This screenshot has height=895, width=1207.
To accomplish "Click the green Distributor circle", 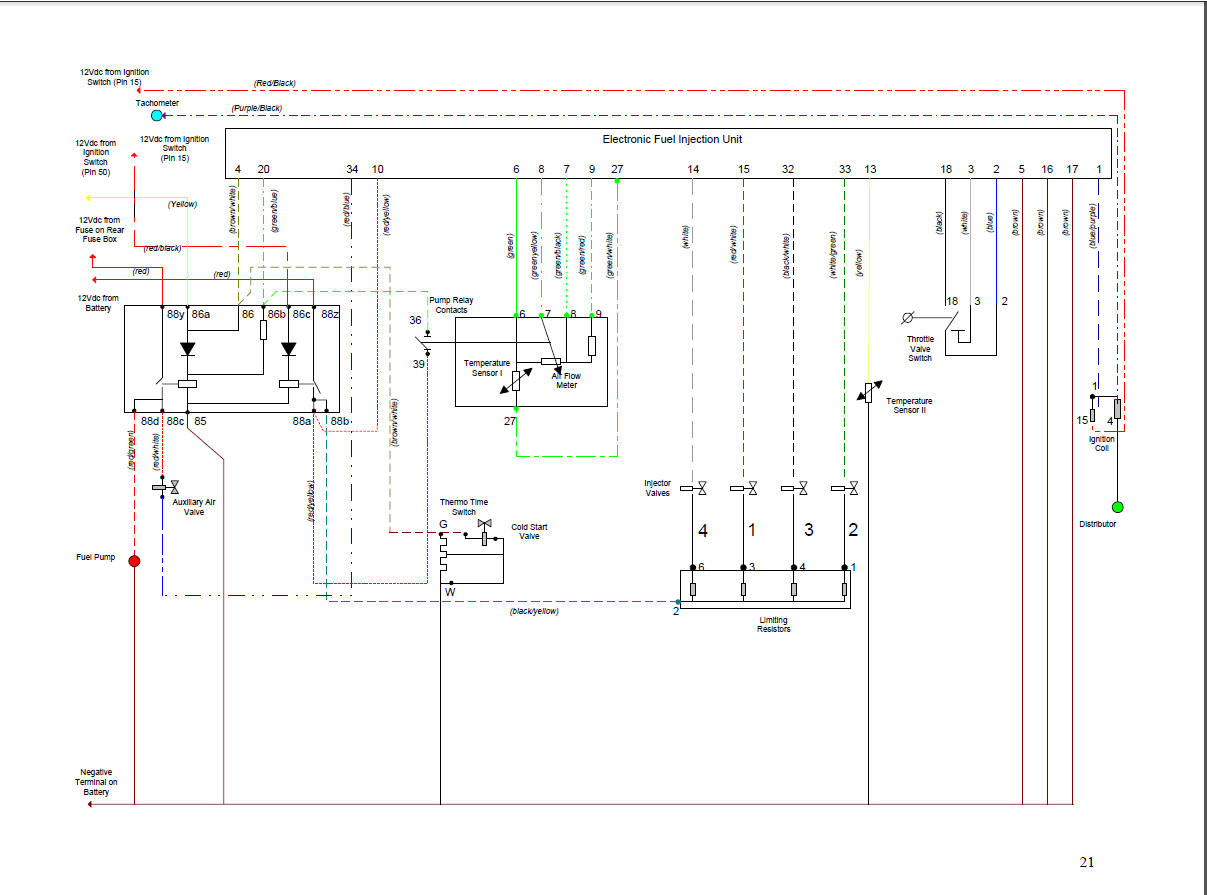I will (x=1118, y=507).
